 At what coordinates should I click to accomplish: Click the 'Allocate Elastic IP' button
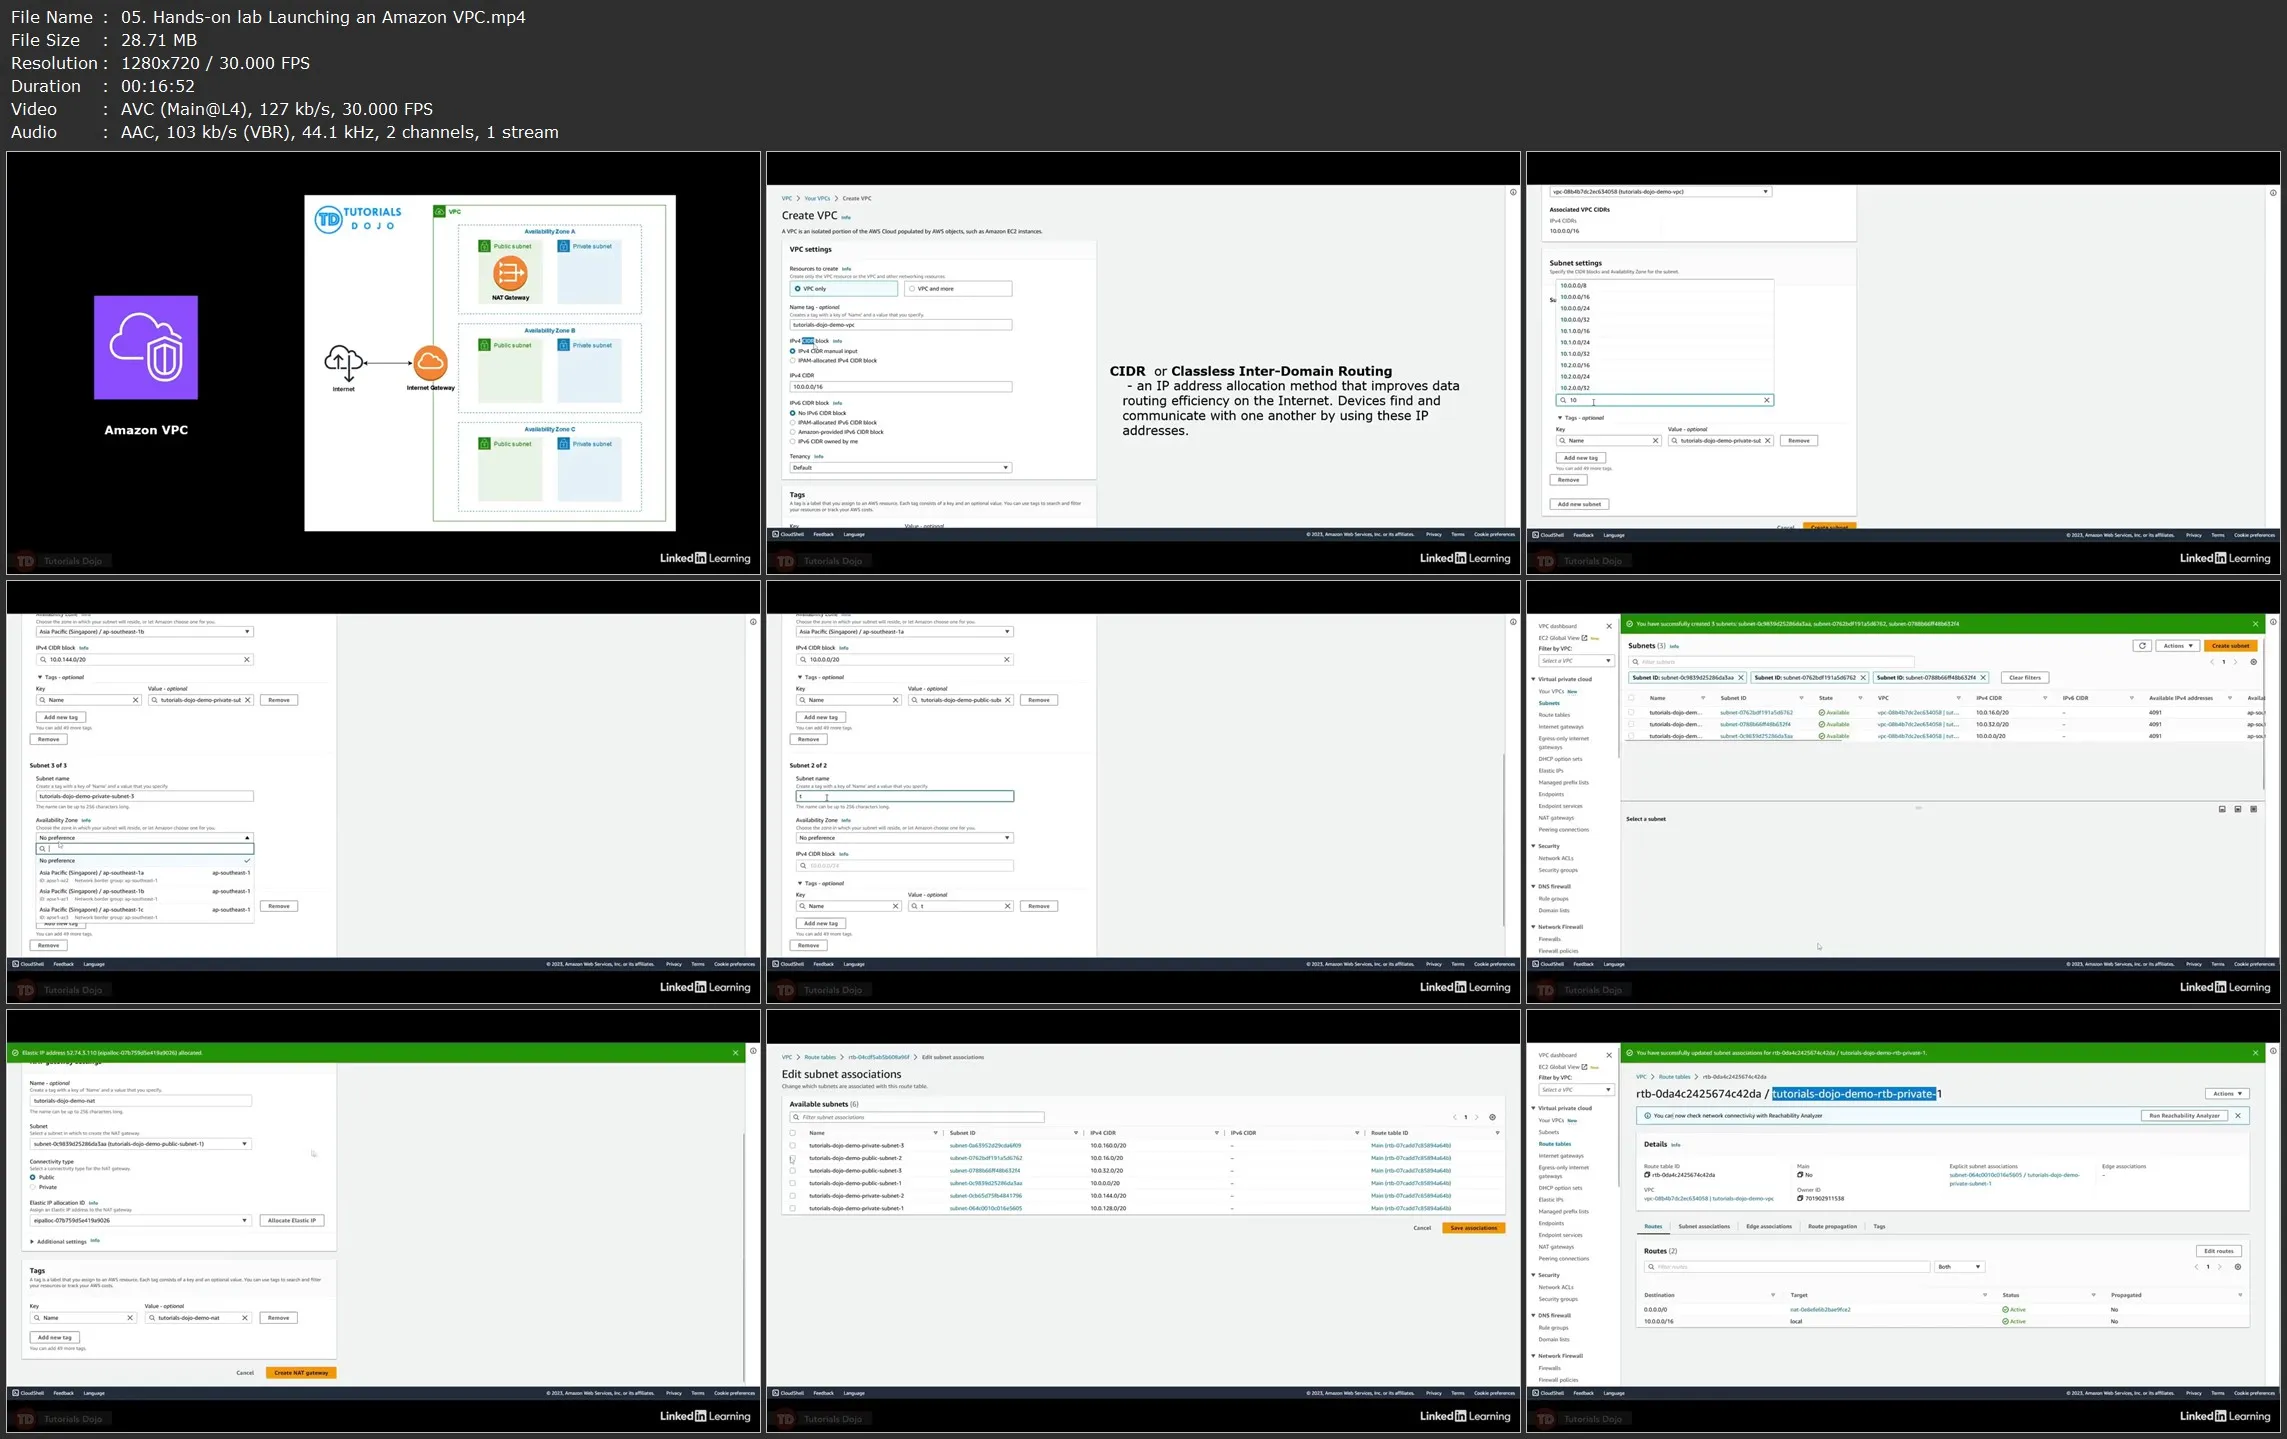(x=292, y=1221)
